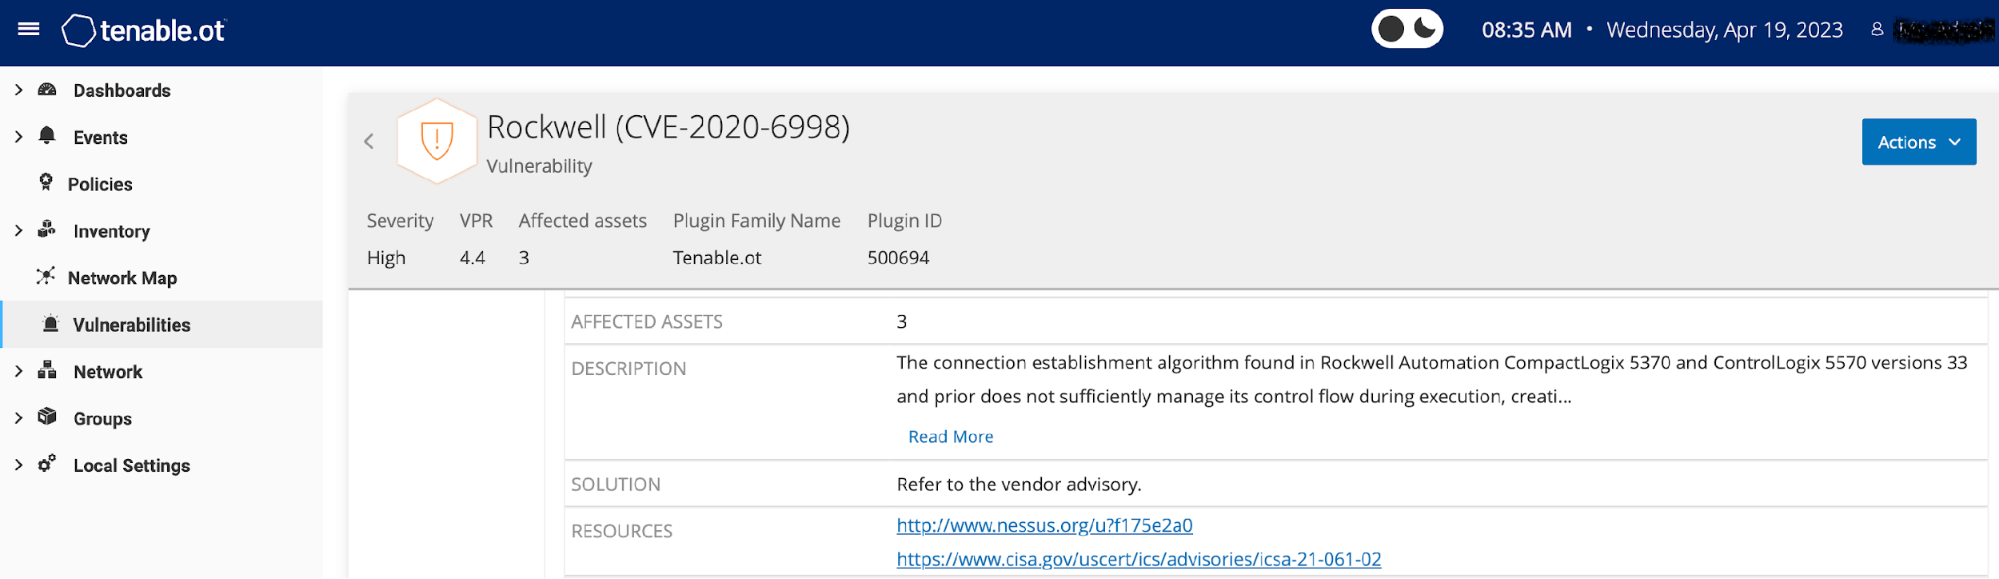Click the VPR value 4.4

472,258
